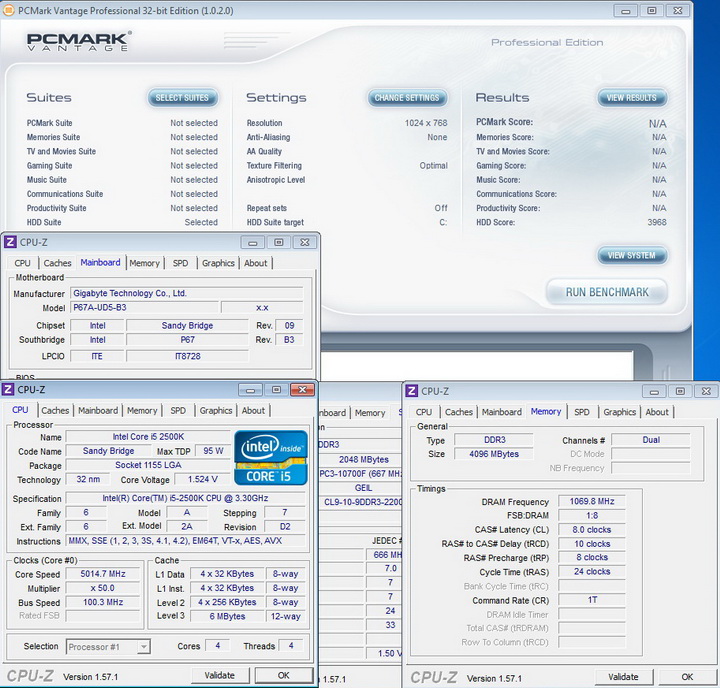The width and height of the screenshot is (720, 688).
Task: Switch to Mainboard tab in CPU-Z CPU window
Action: coord(98,411)
